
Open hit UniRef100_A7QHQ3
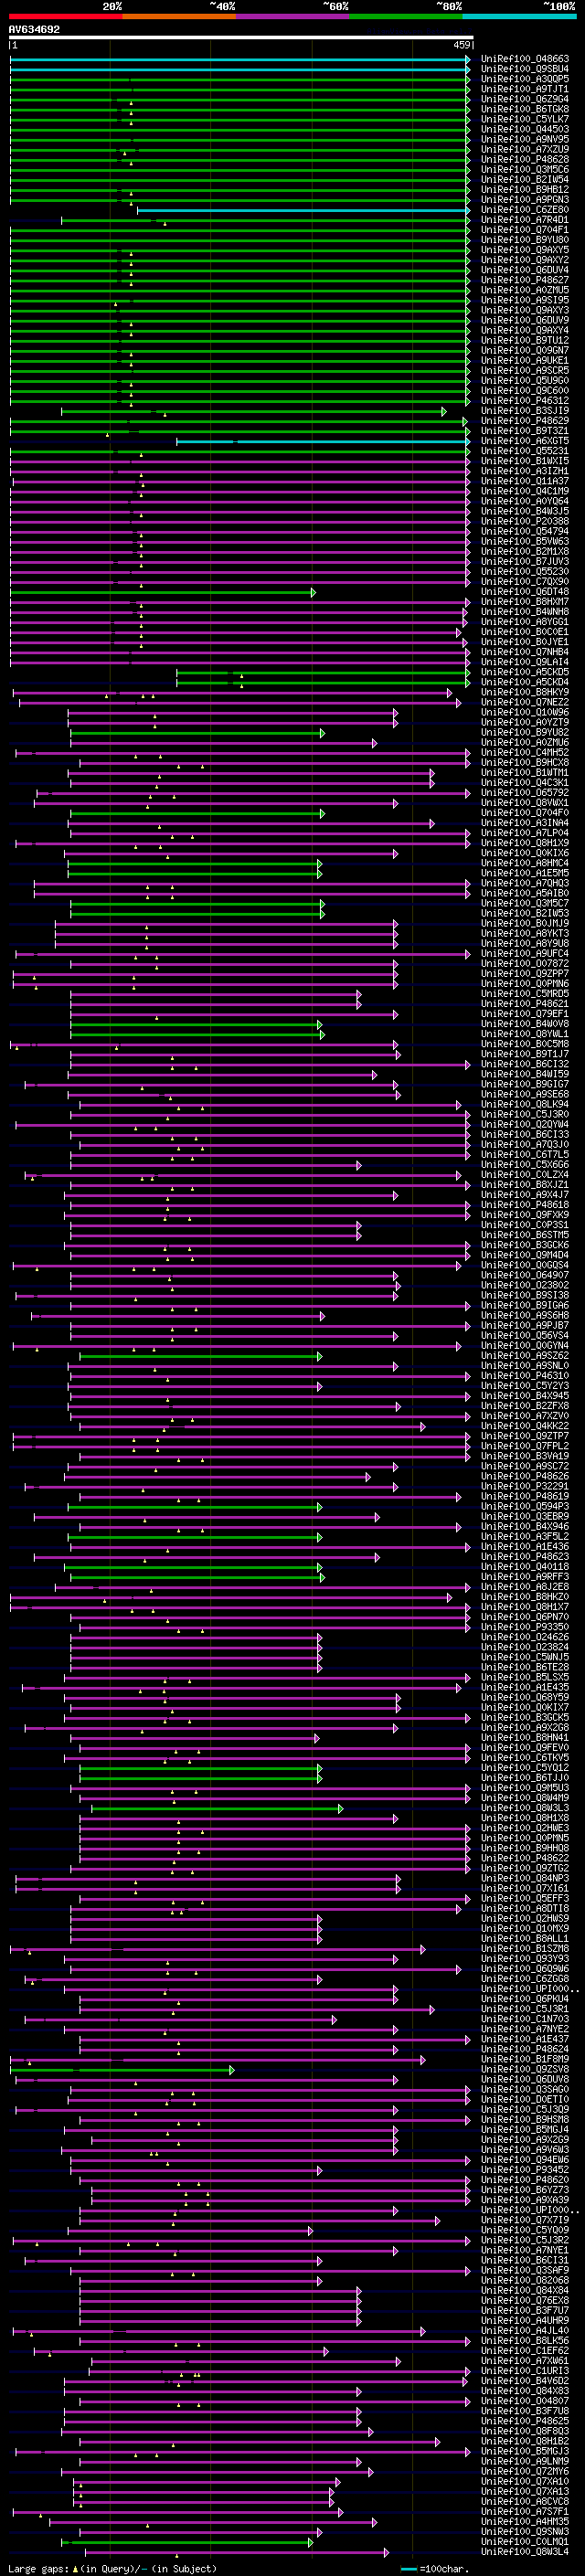coord(525,883)
